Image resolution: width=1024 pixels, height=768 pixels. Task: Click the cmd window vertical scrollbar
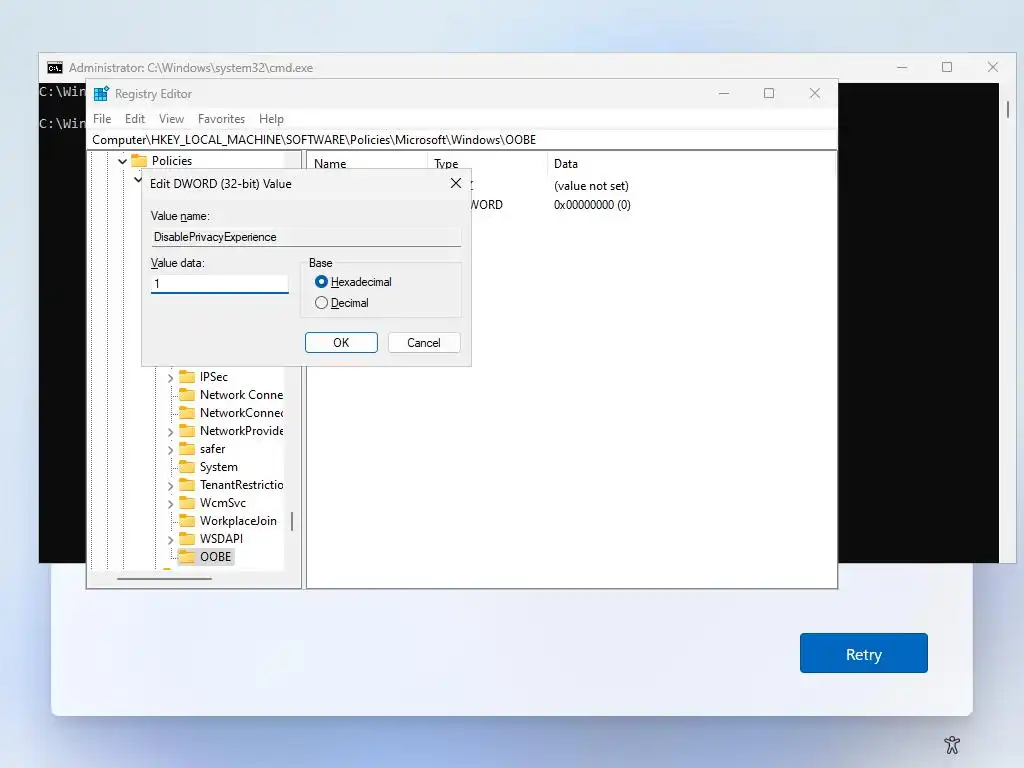pyautogui.click(x=1008, y=109)
